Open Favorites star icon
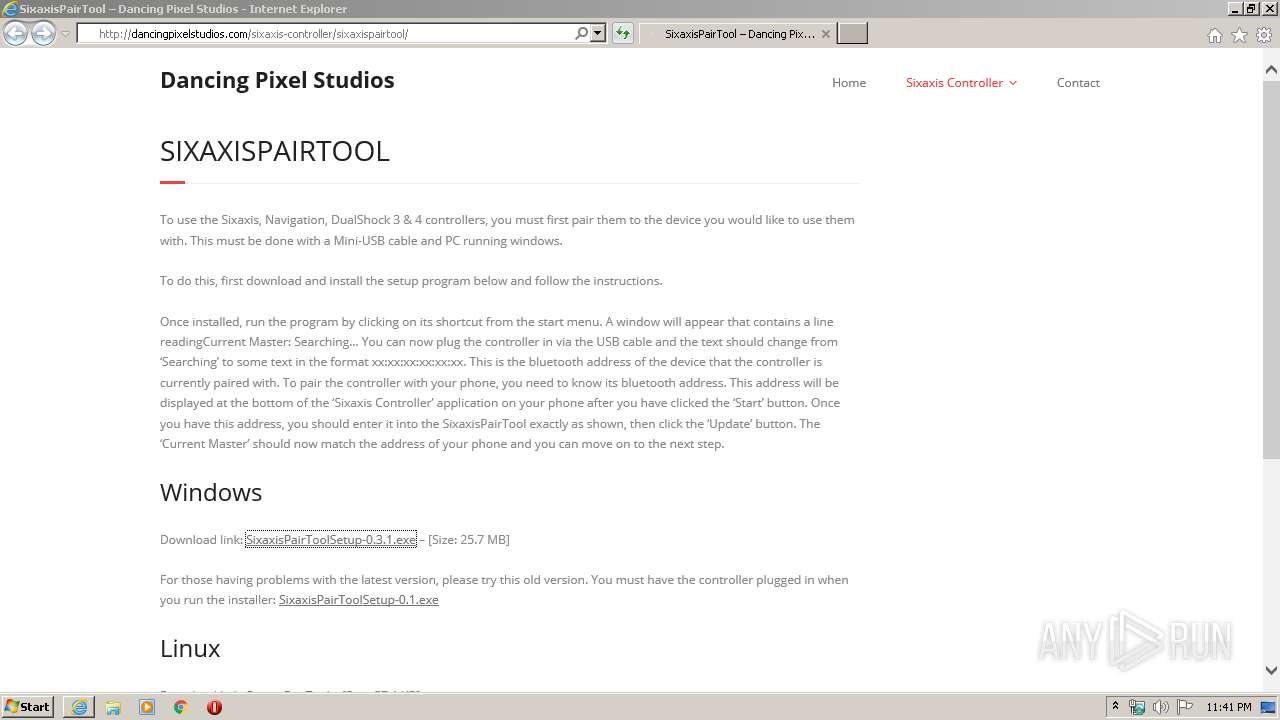 click(1239, 35)
